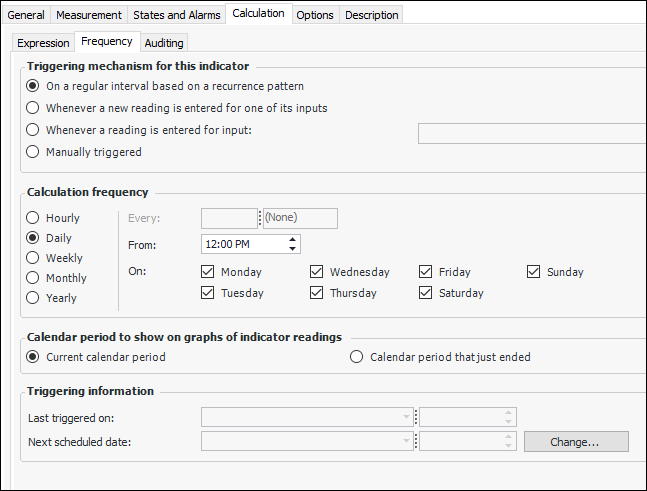
Task: Switch to the General tab
Action: [x=26, y=15]
